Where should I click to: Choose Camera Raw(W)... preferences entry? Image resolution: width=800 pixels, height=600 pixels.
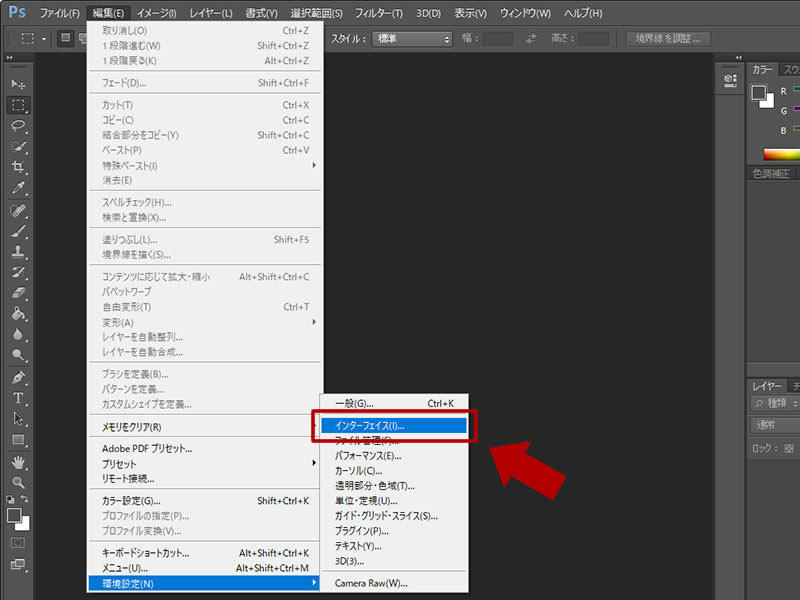(x=394, y=583)
